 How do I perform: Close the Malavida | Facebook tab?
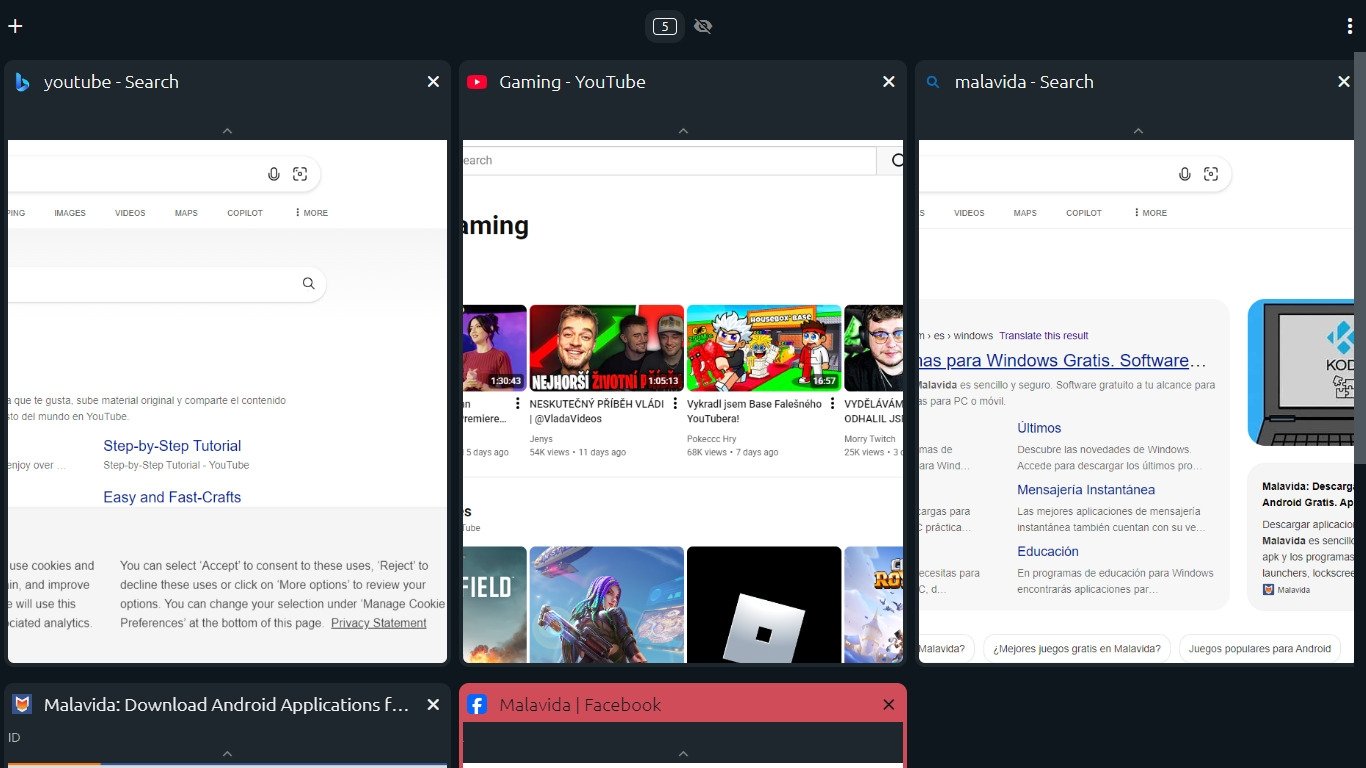888,705
